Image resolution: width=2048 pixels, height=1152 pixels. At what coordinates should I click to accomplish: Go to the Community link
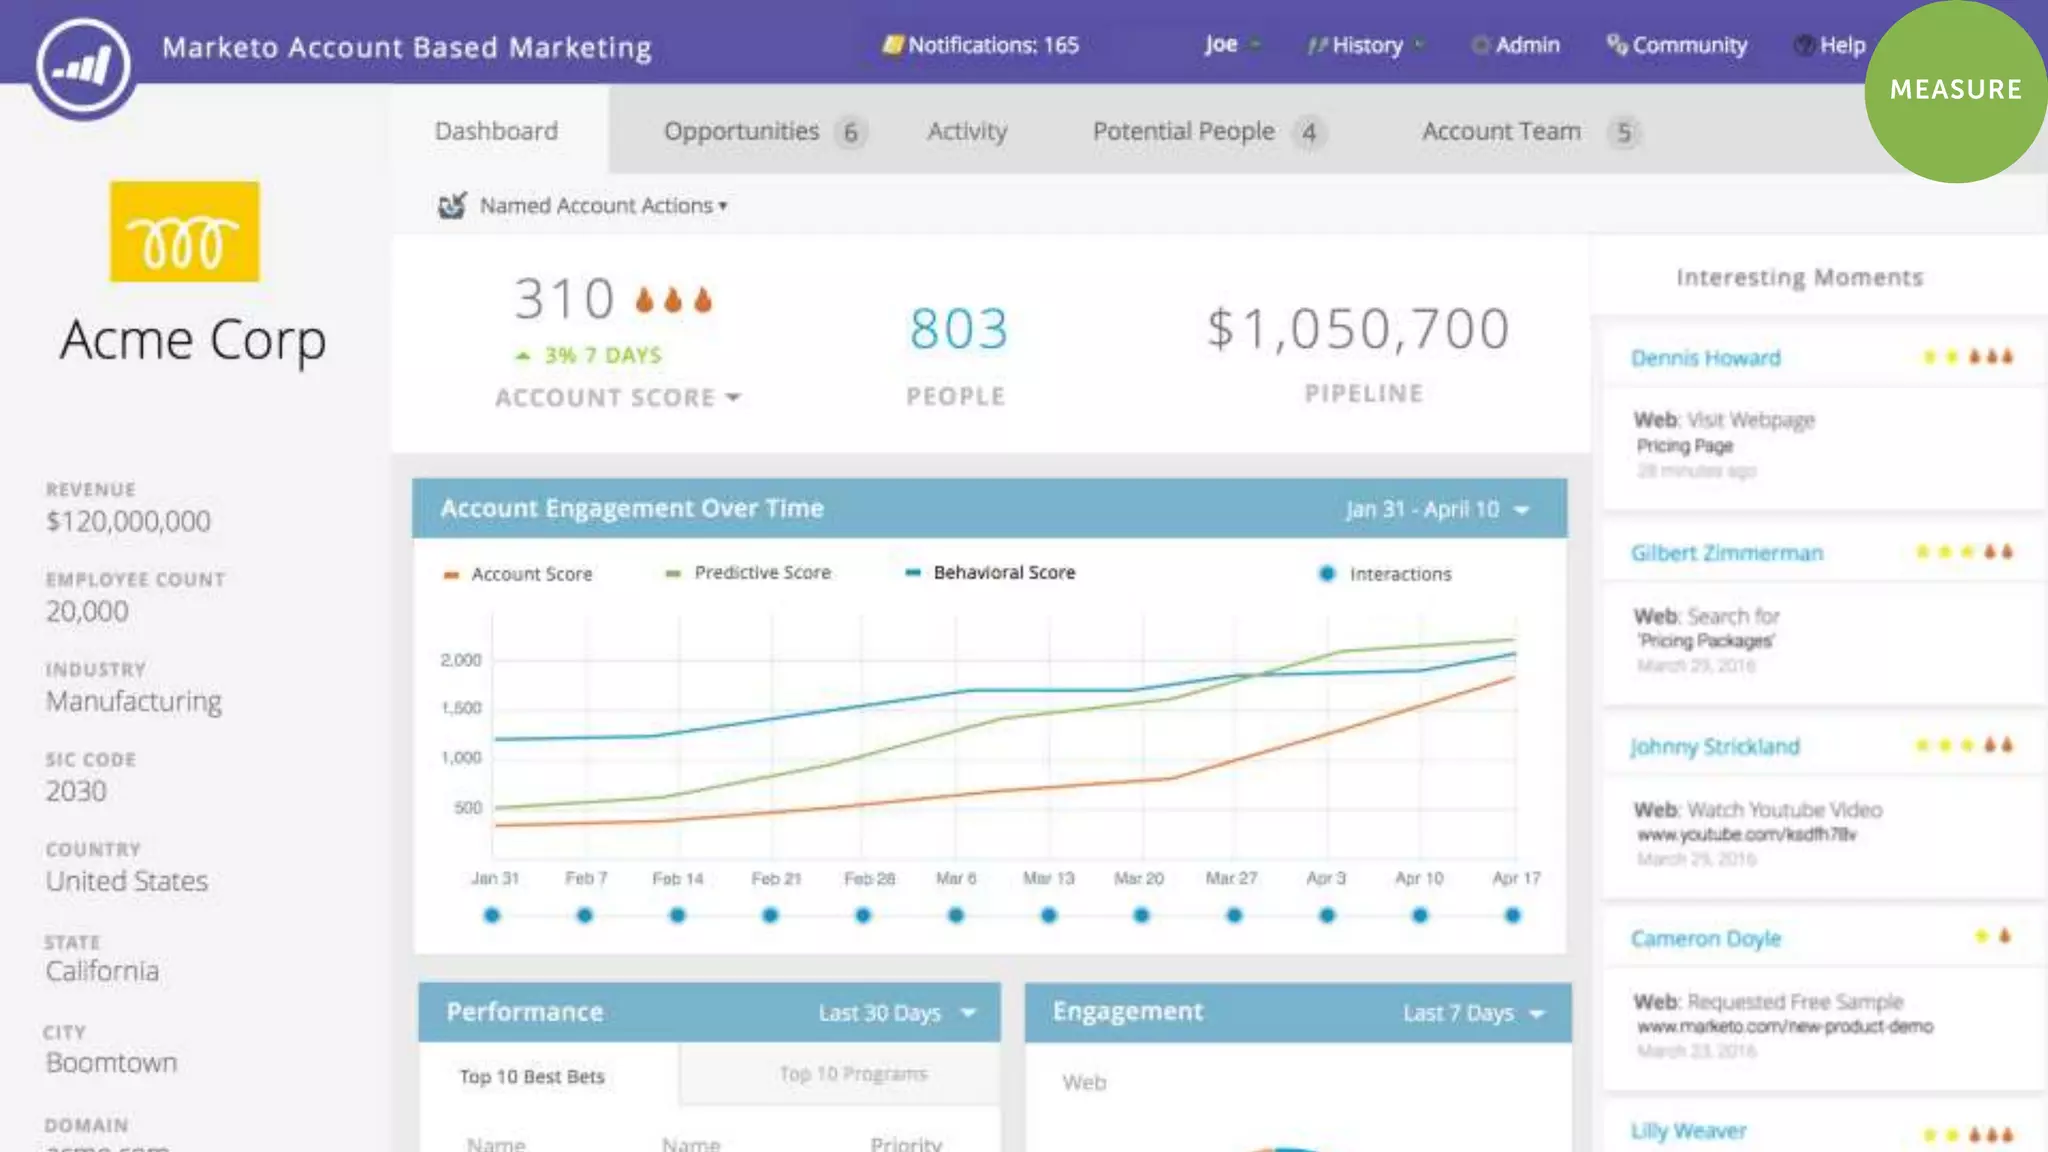pos(1677,45)
